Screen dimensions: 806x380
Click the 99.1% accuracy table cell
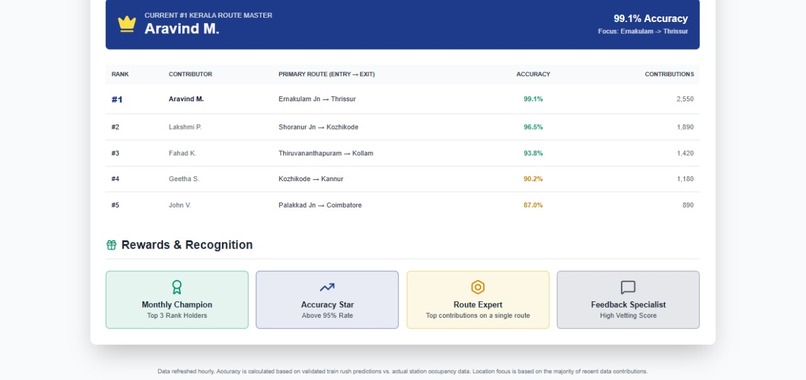(533, 99)
